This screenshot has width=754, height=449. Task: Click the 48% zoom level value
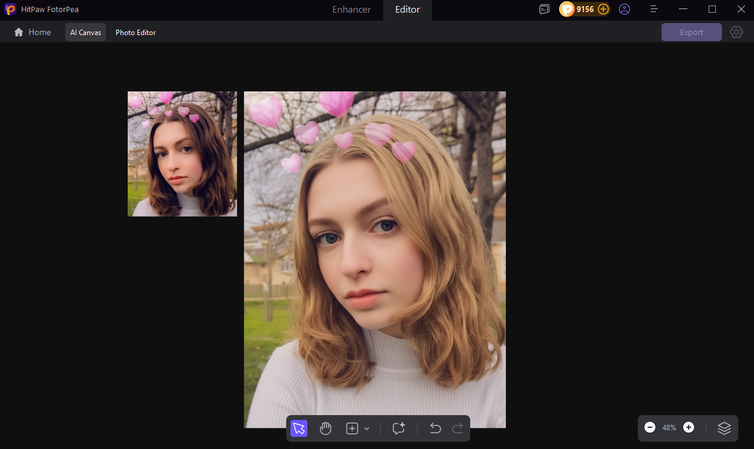(669, 427)
